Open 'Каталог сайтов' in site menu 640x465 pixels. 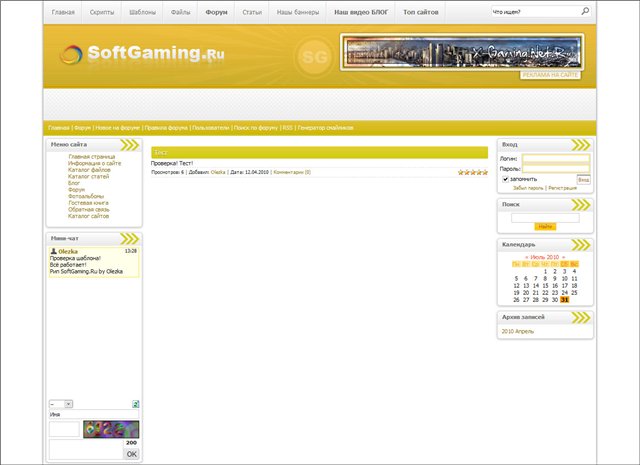click(89, 216)
